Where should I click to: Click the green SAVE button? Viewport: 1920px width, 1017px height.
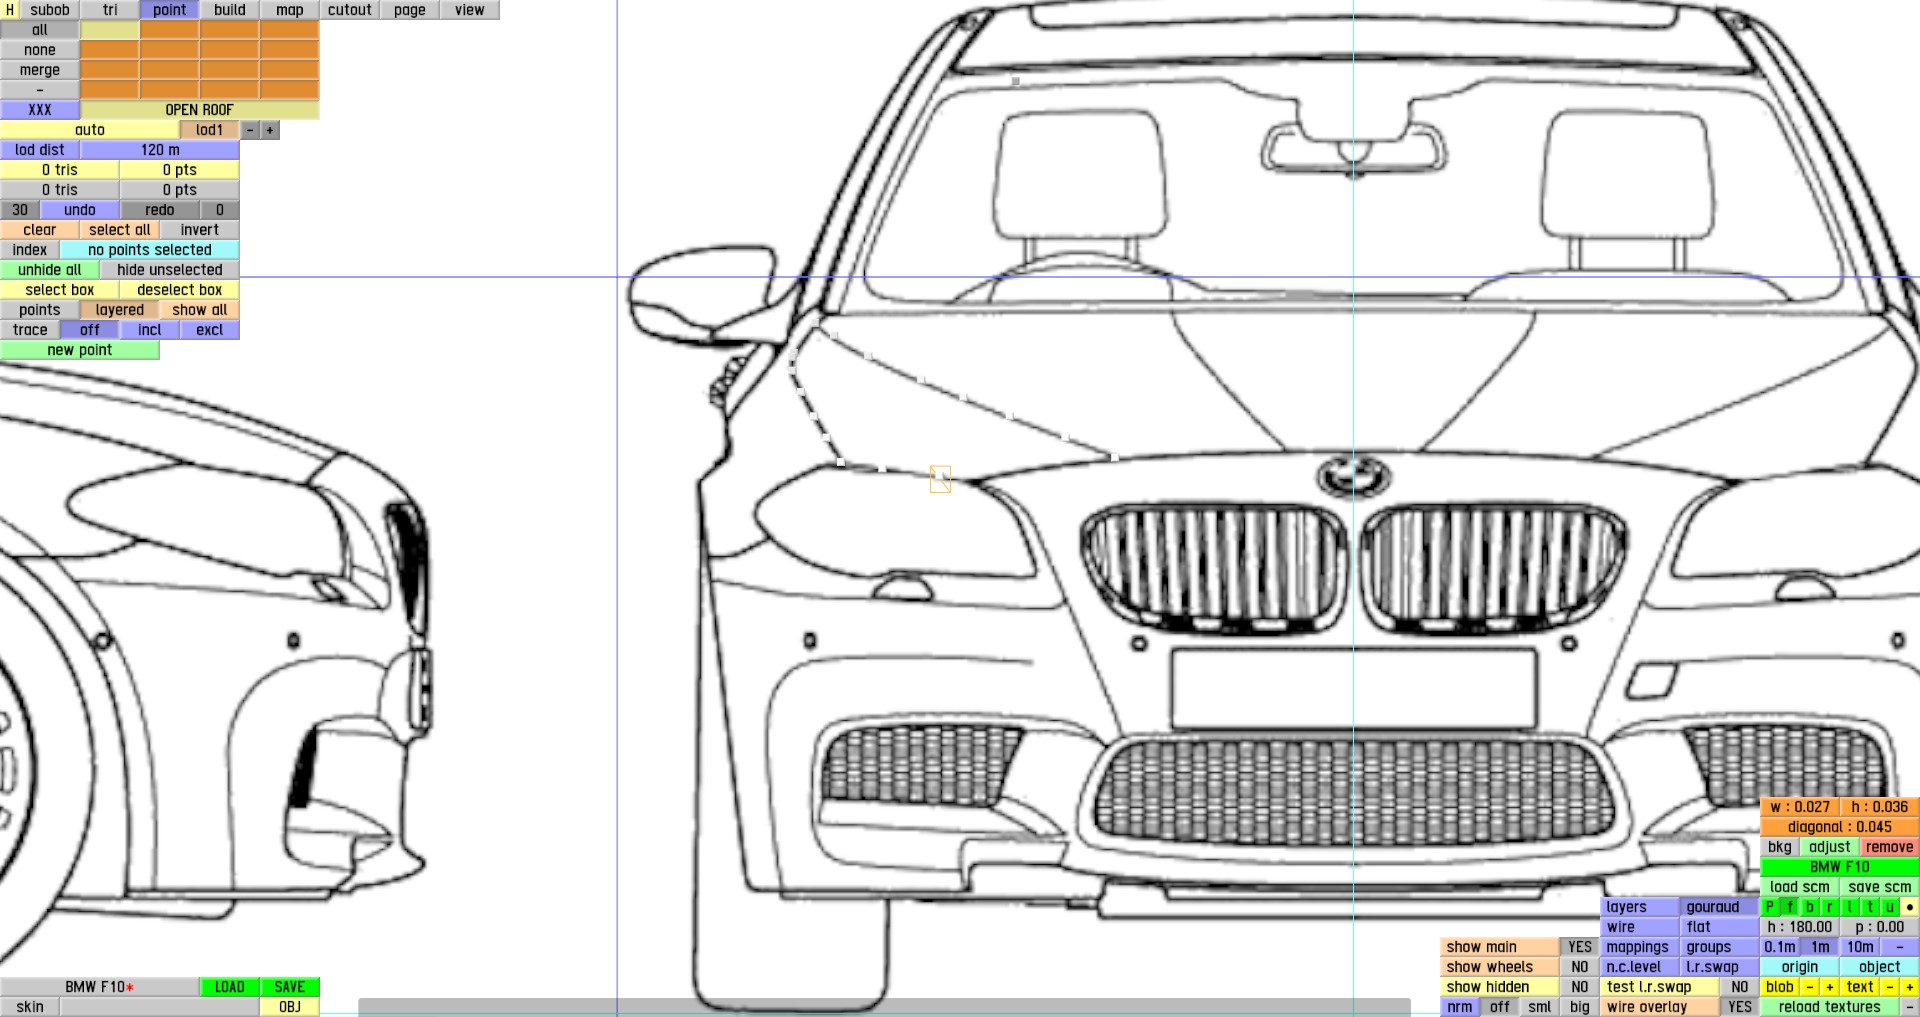(290, 987)
